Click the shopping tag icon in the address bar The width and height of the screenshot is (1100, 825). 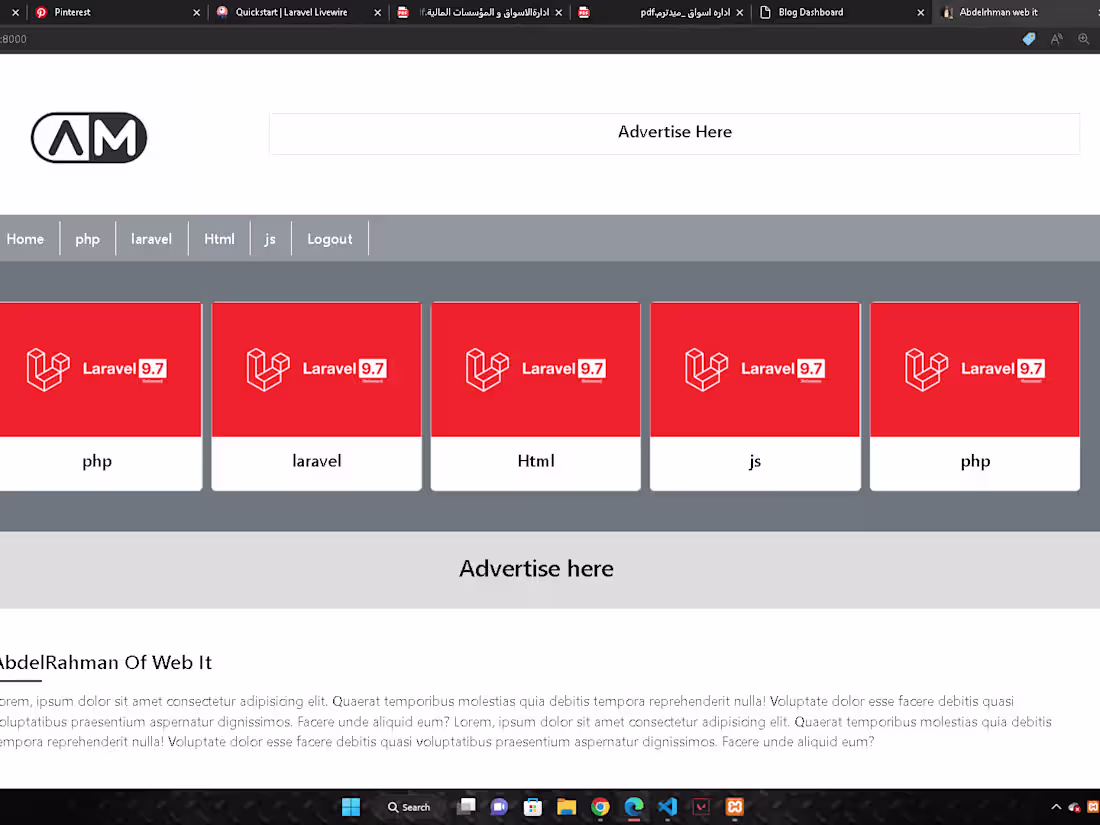point(1028,39)
